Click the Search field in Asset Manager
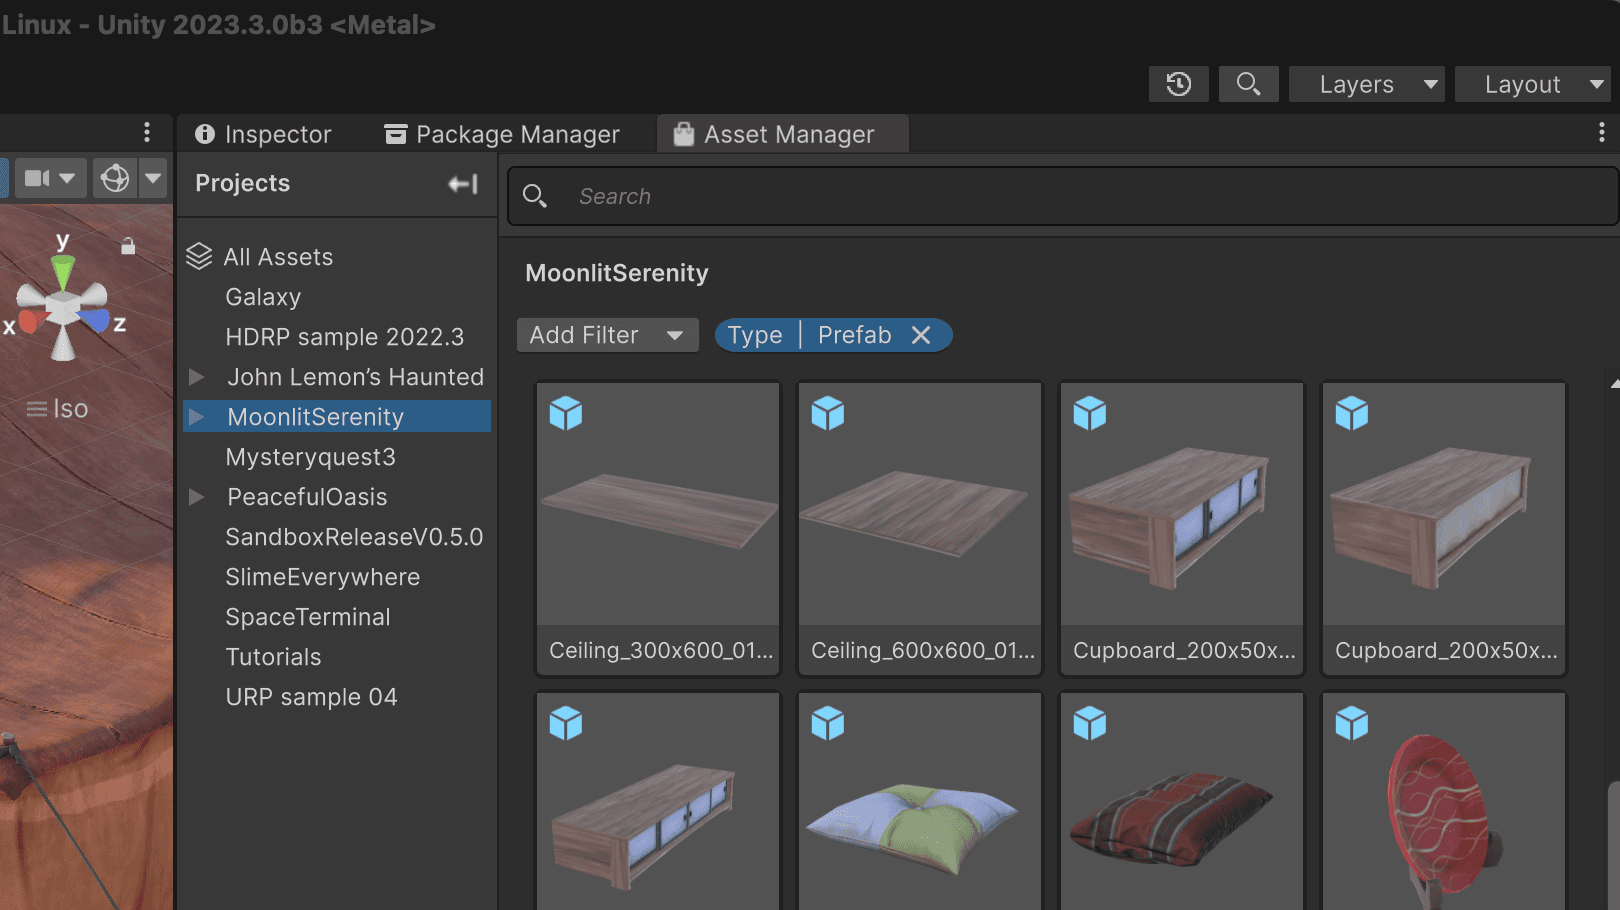This screenshot has width=1620, height=910. pyautogui.click(x=900, y=196)
